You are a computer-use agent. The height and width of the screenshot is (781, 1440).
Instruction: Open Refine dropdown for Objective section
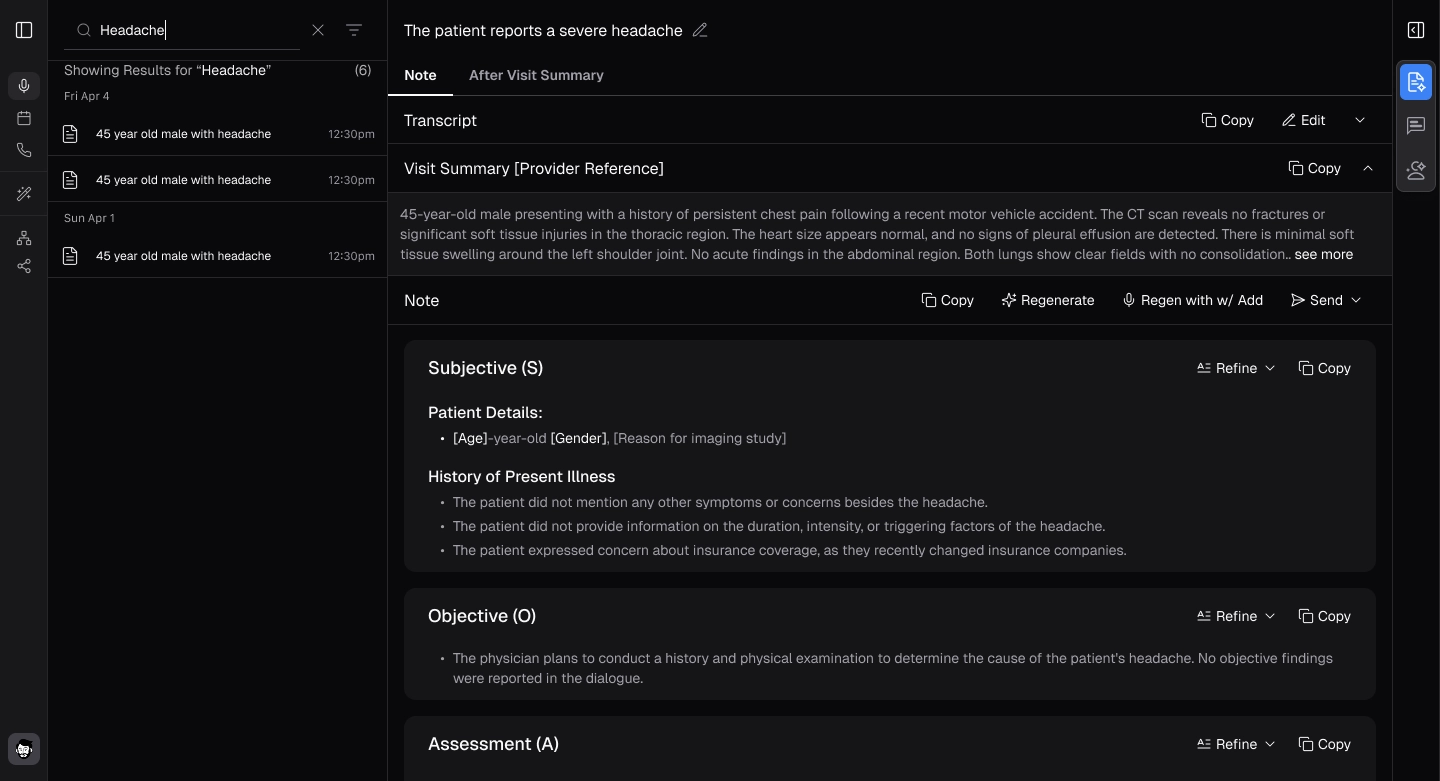coord(1236,616)
